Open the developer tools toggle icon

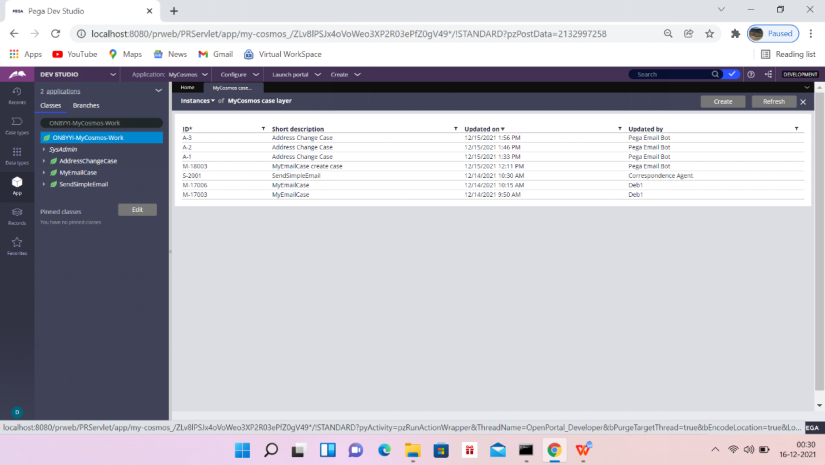pyautogui.click(x=768, y=74)
